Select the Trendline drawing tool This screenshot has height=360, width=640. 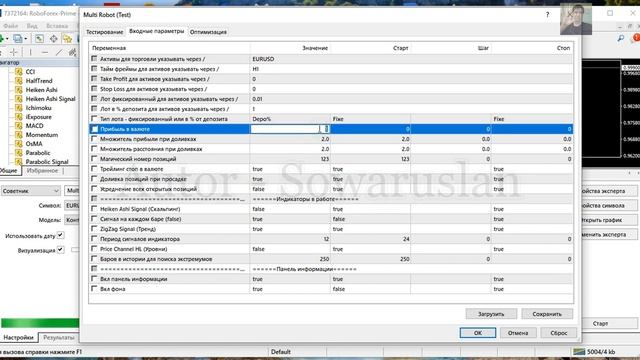pyautogui.click(x=59, y=52)
